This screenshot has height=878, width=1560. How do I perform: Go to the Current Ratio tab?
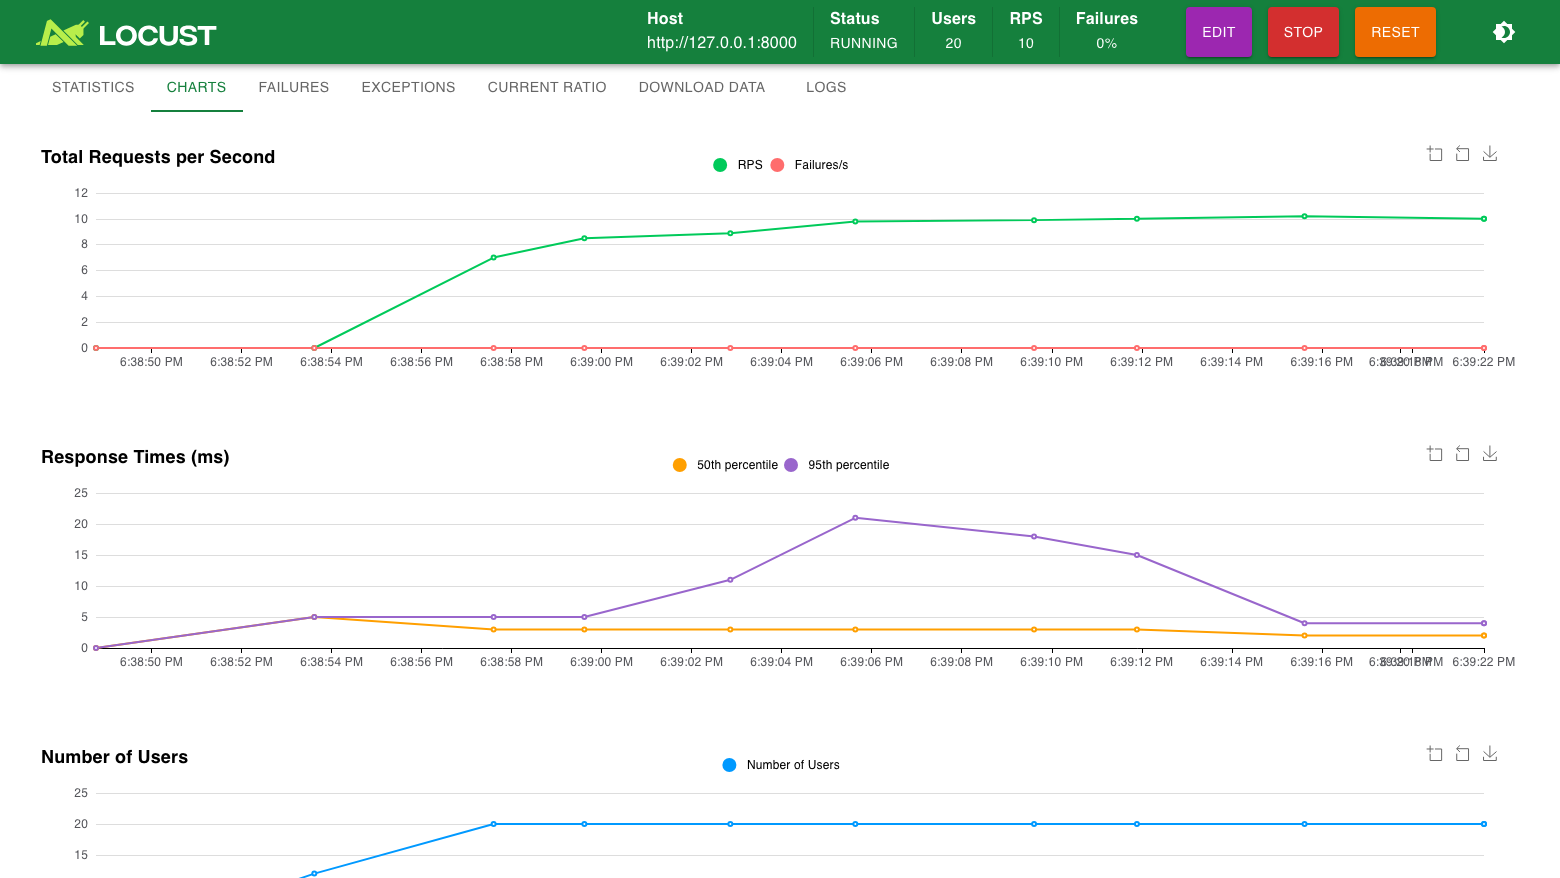coord(547,87)
